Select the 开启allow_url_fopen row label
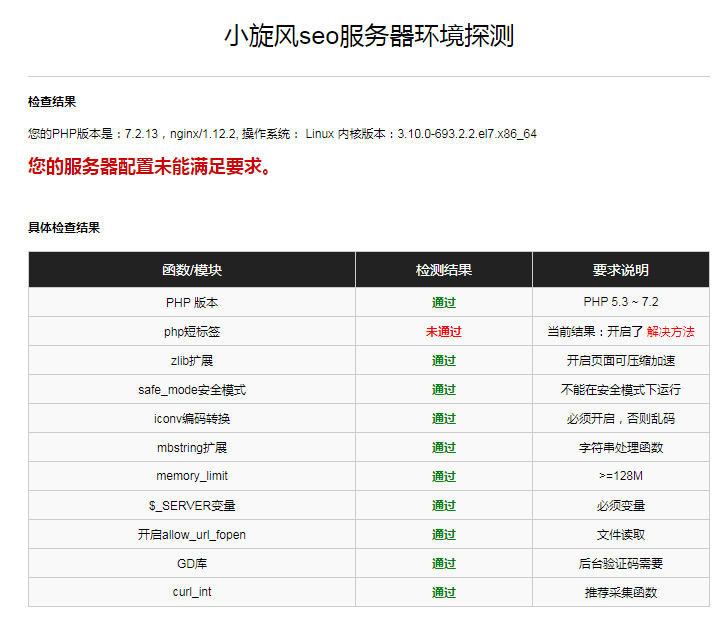Image resolution: width=726 pixels, height=627 pixels. tap(192, 535)
